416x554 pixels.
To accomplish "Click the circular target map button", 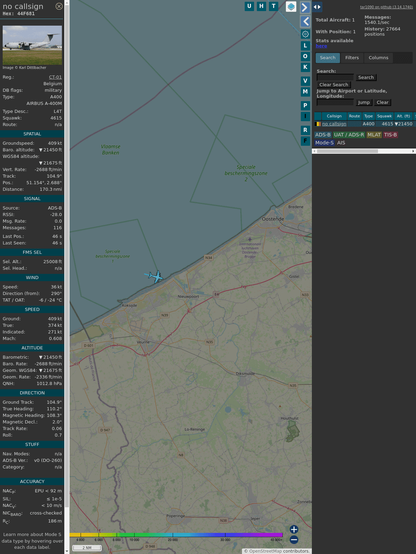I will 305,34.
